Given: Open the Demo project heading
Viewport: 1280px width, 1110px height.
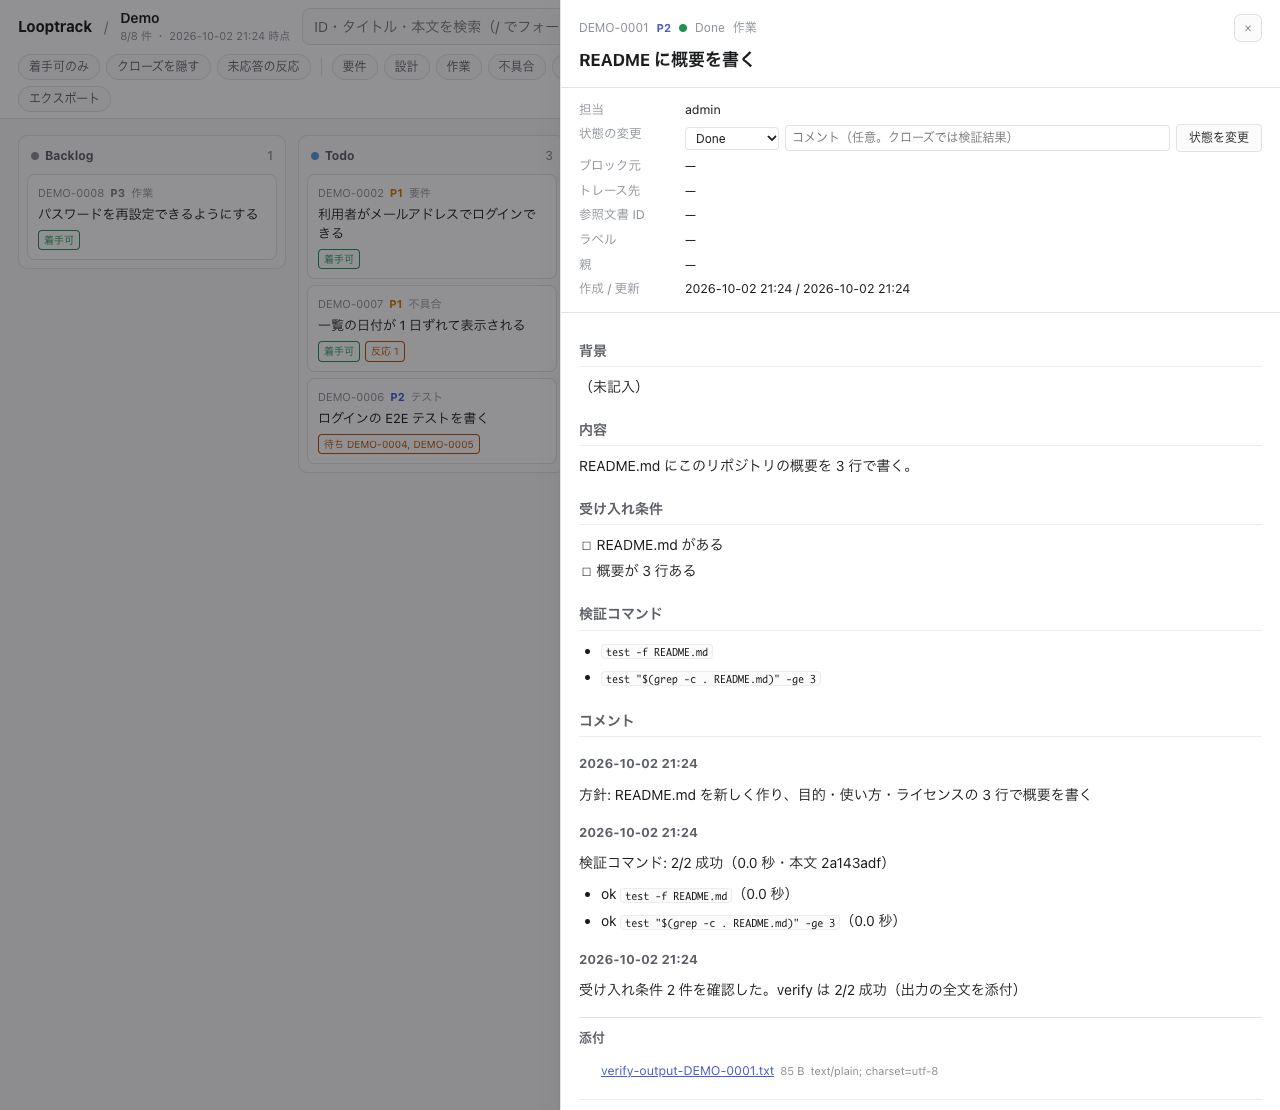Looking at the screenshot, I should point(140,18).
